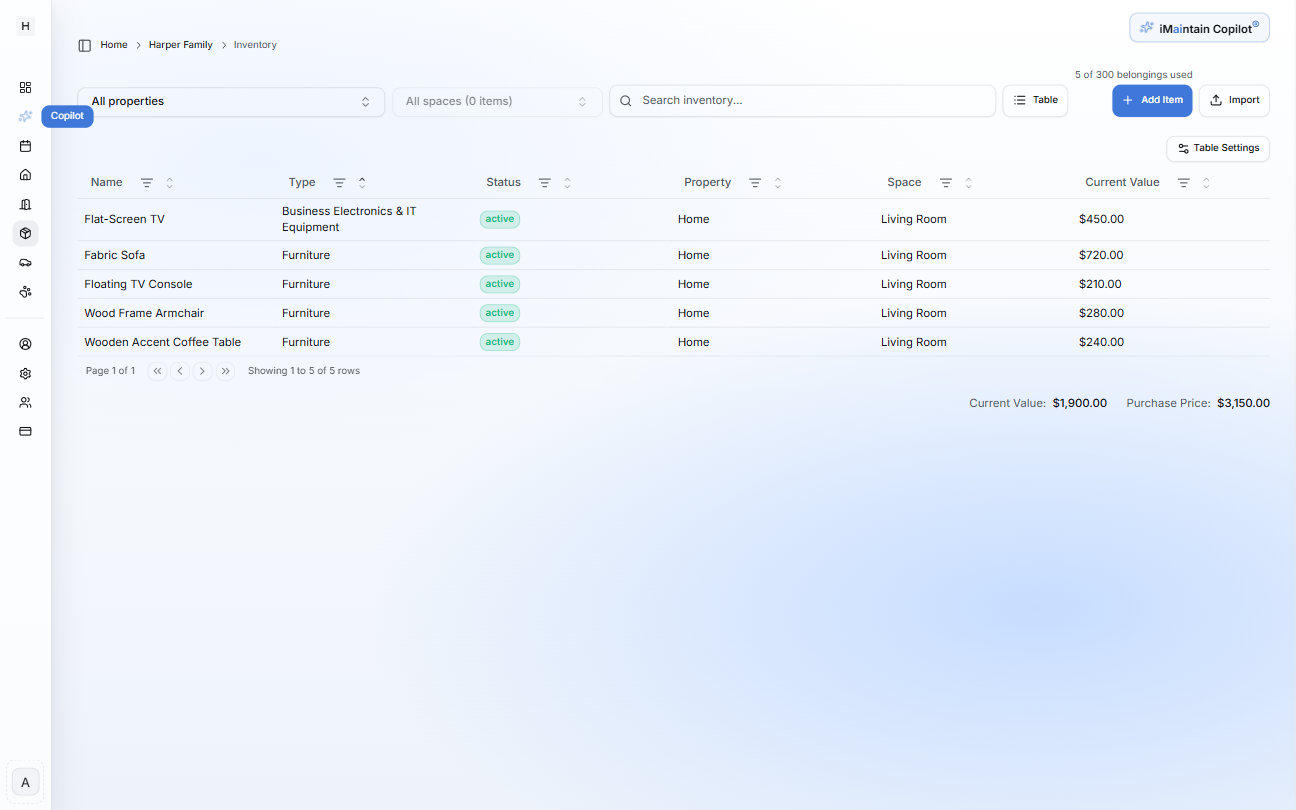Open the account profile icon in sidebar
This screenshot has height=810, width=1296.
25,343
